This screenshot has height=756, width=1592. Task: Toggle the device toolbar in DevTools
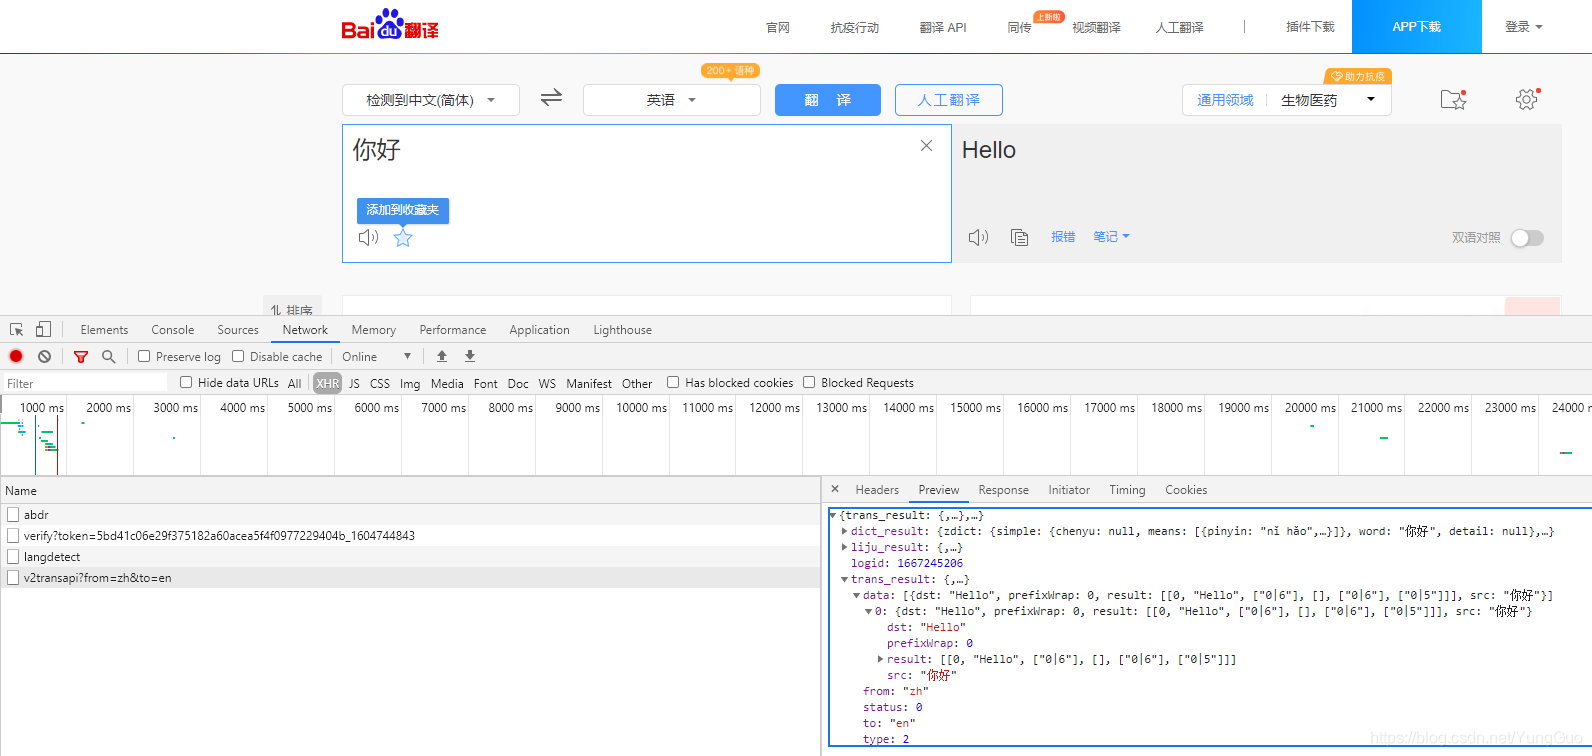coord(43,329)
